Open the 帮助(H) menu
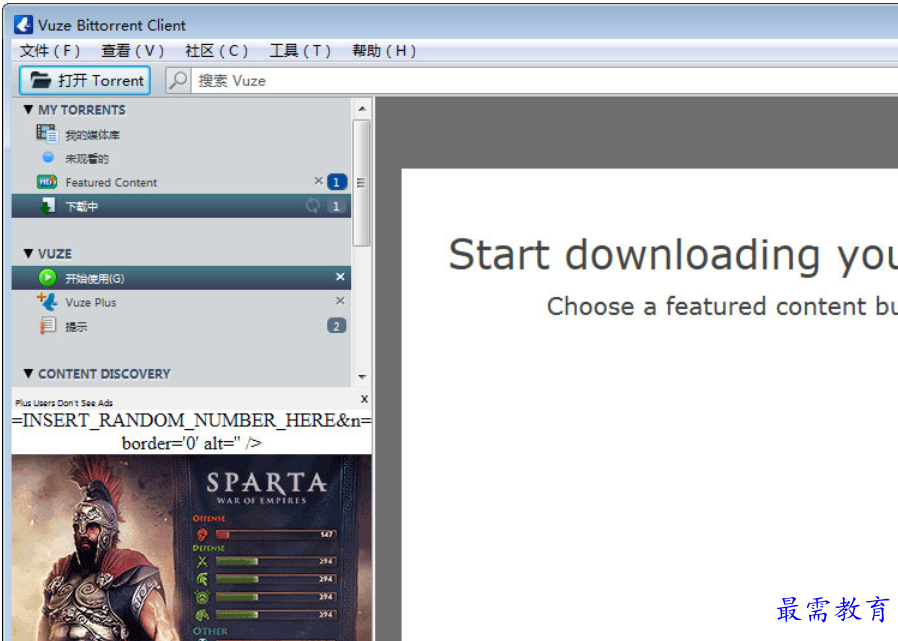The width and height of the screenshot is (898, 641). pos(384,51)
